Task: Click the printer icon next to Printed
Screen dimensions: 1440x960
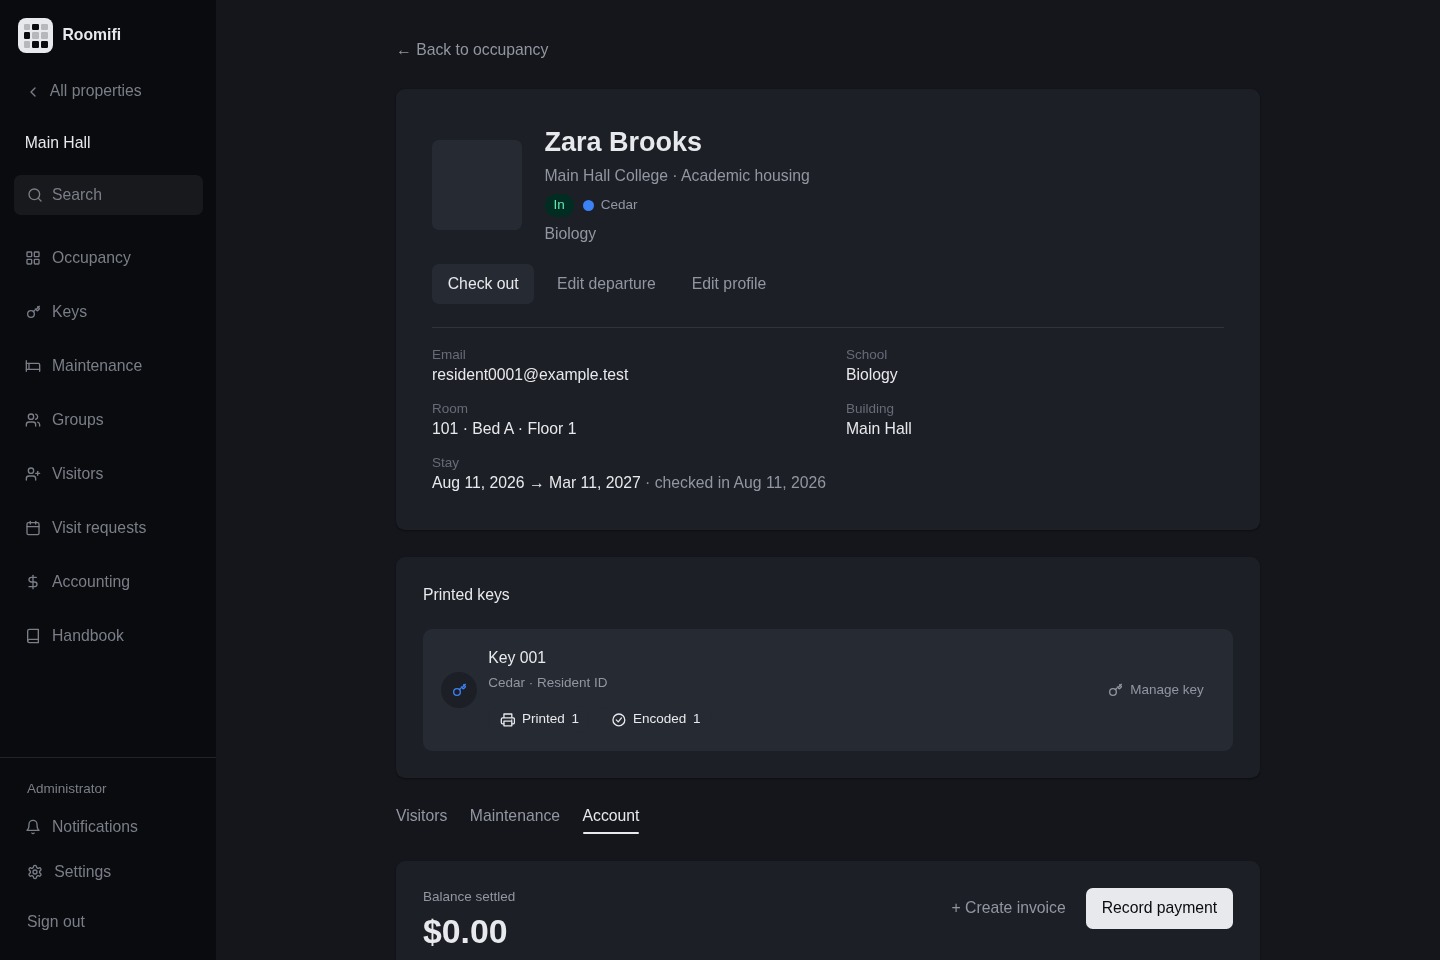Action: pyautogui.click(x=508, y=720)
